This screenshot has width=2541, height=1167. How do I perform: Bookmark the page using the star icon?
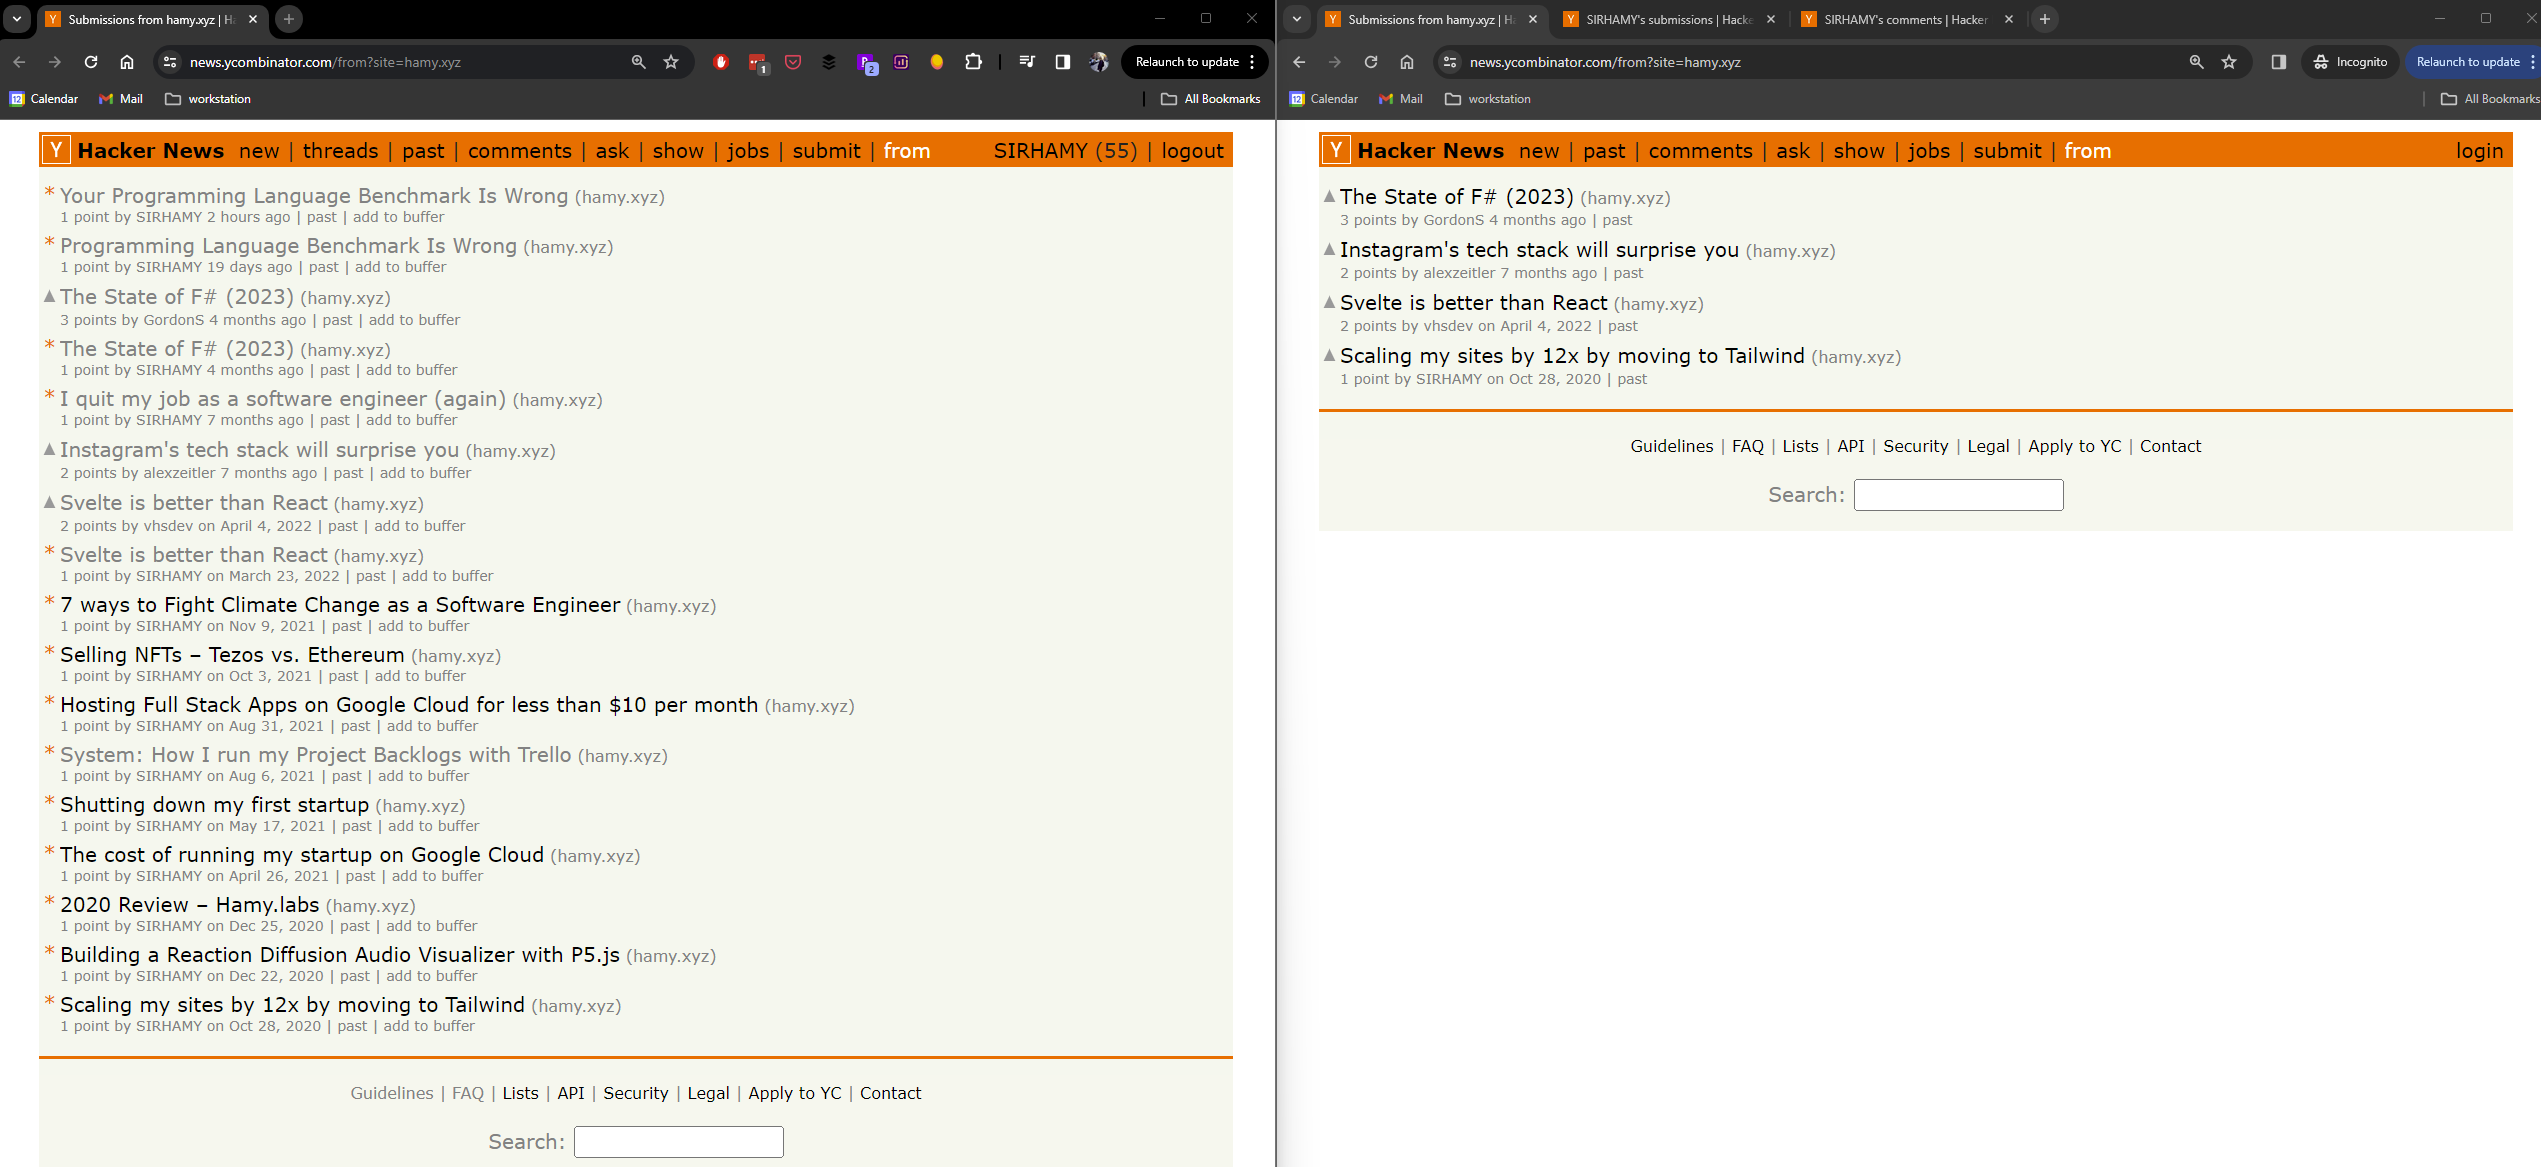point(669,62)
